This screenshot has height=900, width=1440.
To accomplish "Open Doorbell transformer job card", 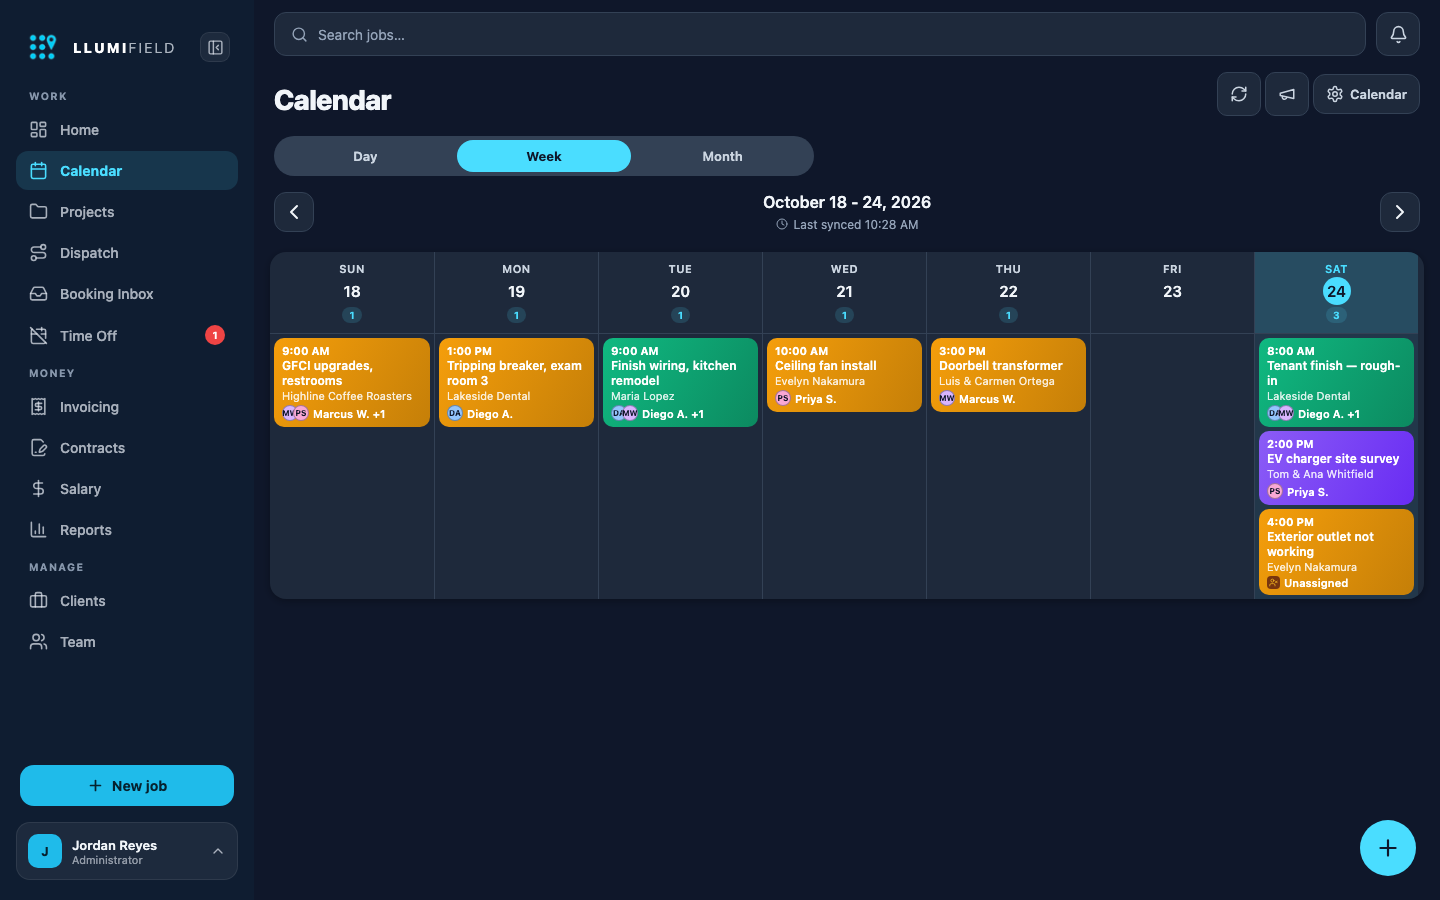I will [x=1008, y=375].
